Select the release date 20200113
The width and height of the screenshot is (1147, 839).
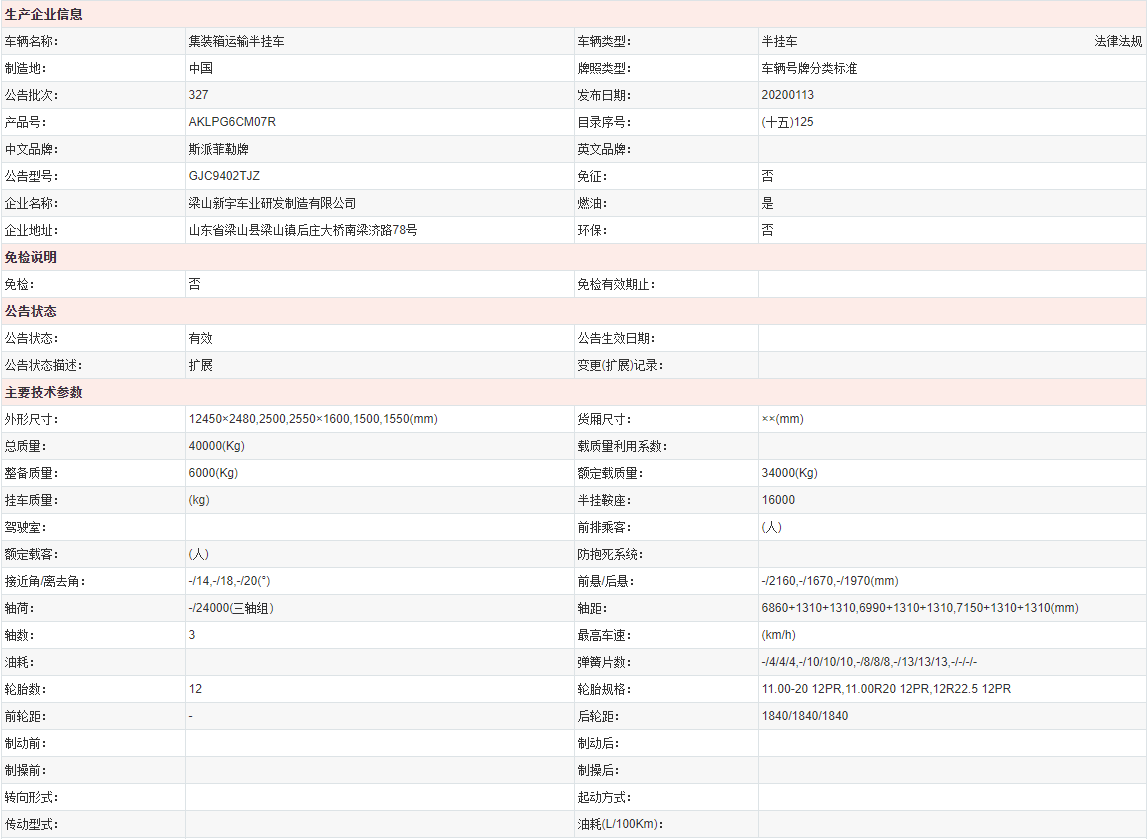pyautogui.click(x=787, y=95)
